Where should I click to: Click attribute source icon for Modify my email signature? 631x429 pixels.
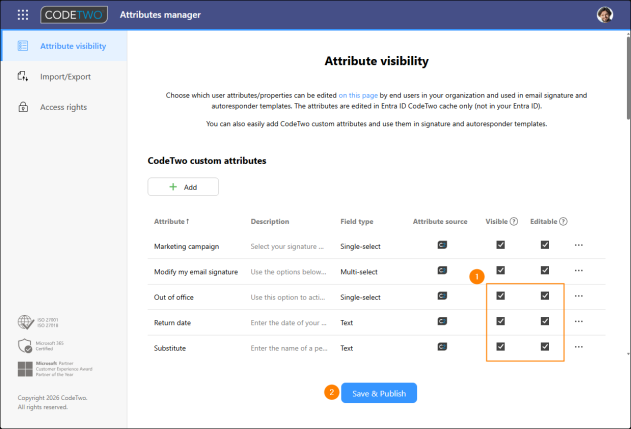point(442,270)
